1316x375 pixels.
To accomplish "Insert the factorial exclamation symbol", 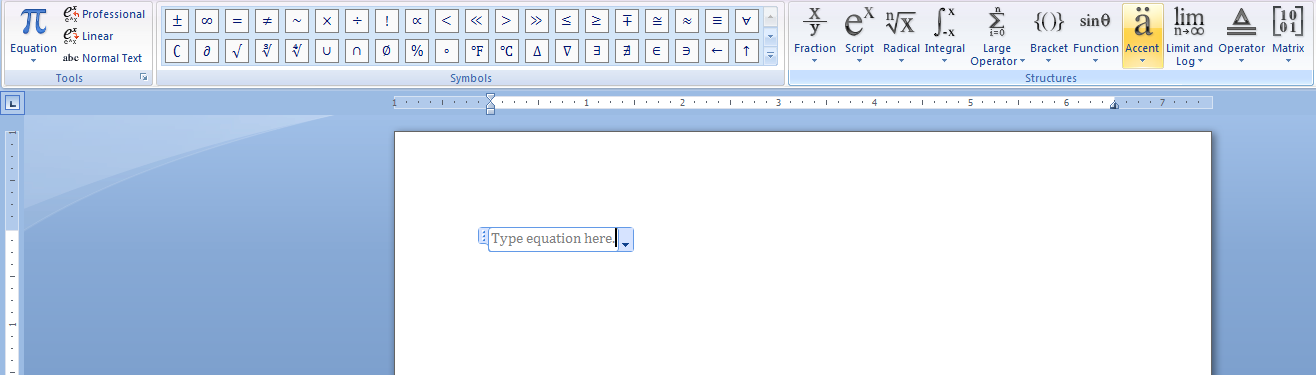I will pos(387,20).
